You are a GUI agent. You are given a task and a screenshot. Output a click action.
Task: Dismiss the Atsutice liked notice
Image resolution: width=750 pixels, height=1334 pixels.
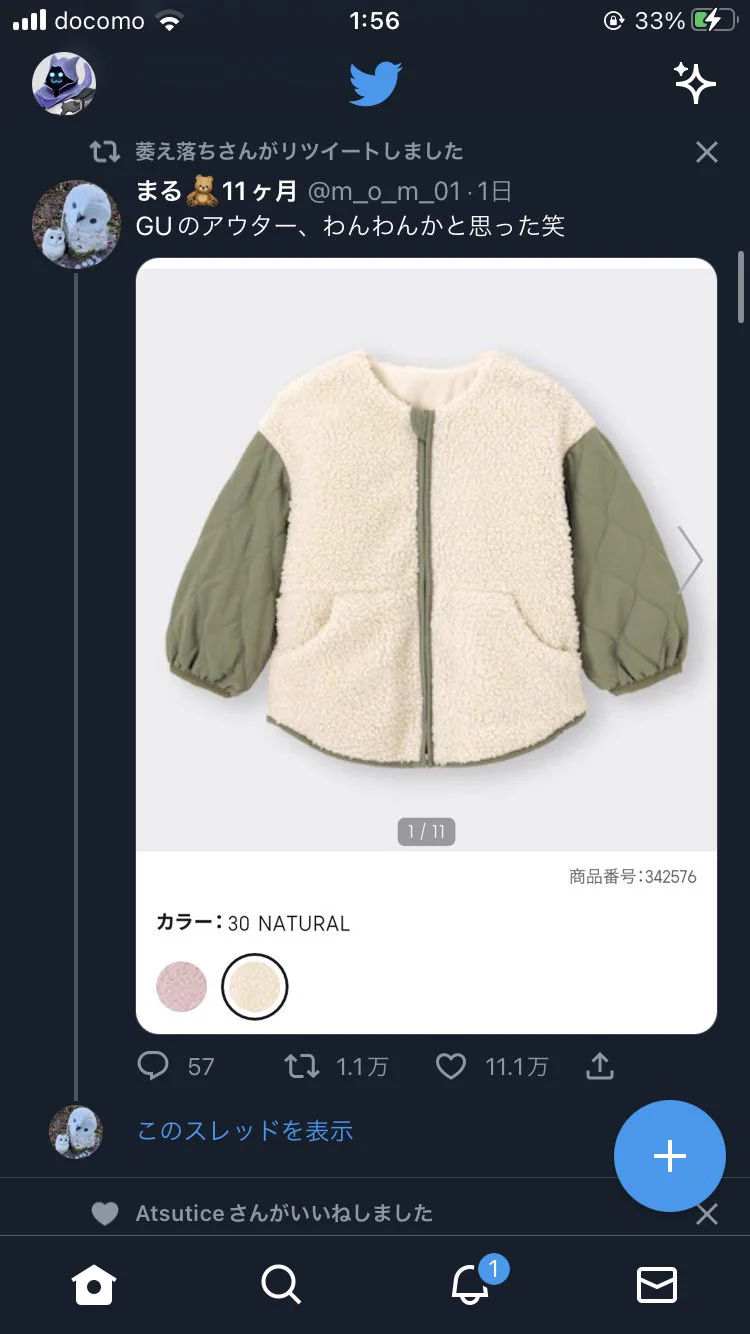click(707, 1214)
